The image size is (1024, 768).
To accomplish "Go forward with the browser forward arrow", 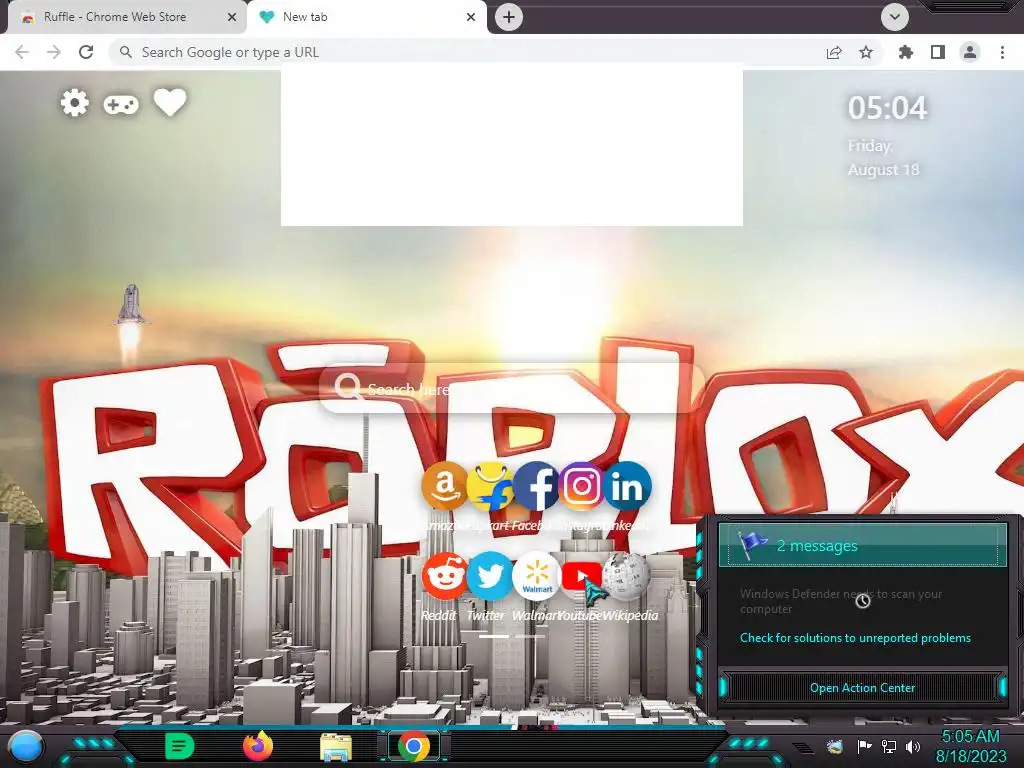I will point(54,52).
